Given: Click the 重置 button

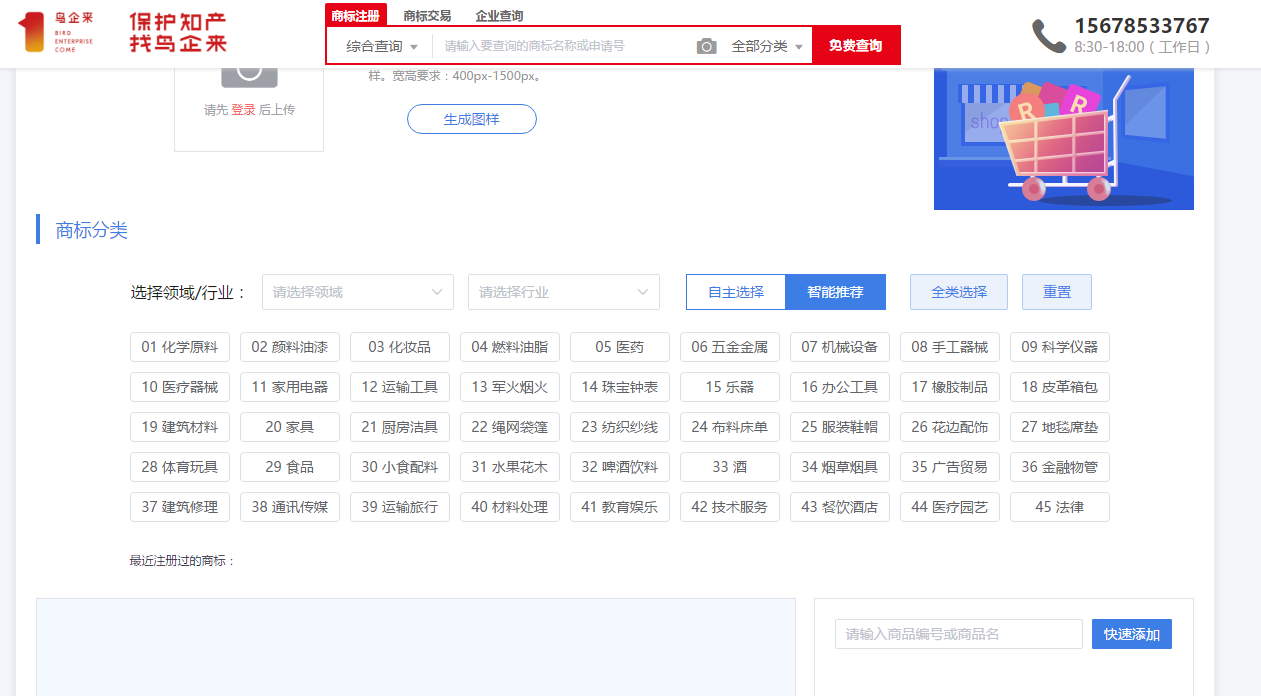Looking at the screenshot, I should coord(1057,292).
